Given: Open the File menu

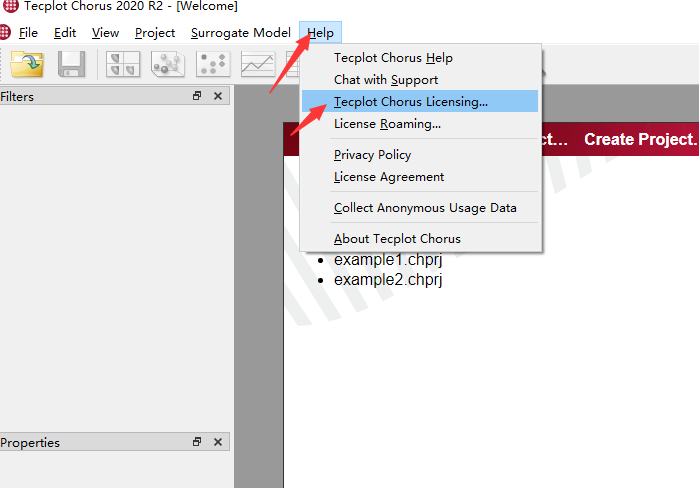Looking at the screenshot, I should pyautogui.click(x=28, y=33).
